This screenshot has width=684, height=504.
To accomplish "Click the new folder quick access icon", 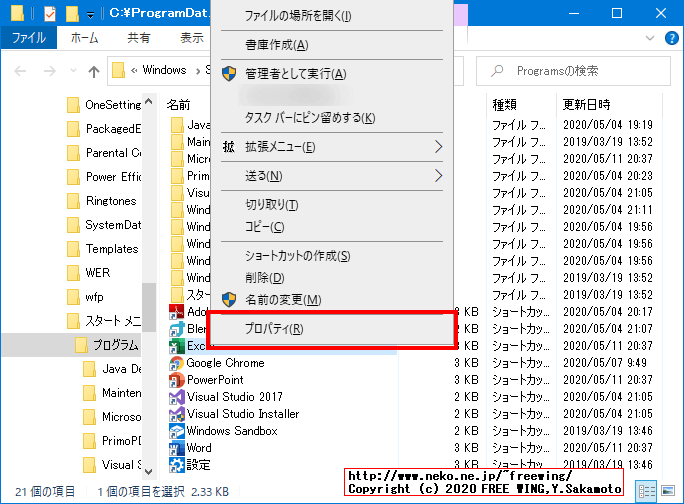I will [x=72, y=14].
